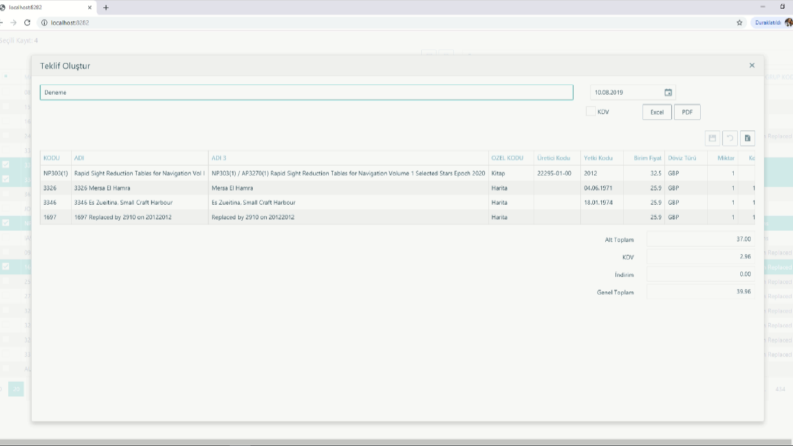
Task: Export the offer with PDF button
Action: pyautogui.click(x=687, y=112)
